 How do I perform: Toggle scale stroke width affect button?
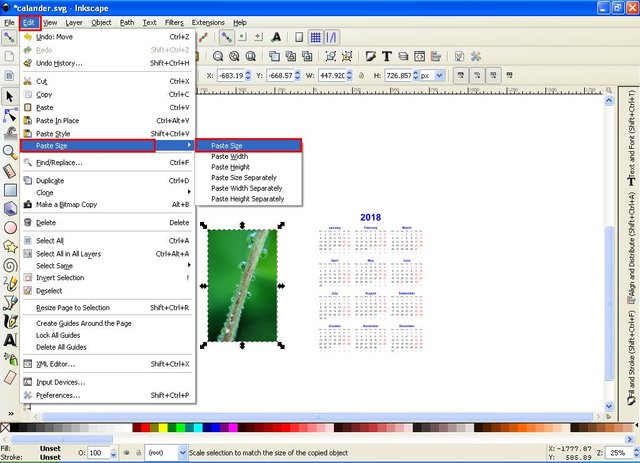point(461,76)
